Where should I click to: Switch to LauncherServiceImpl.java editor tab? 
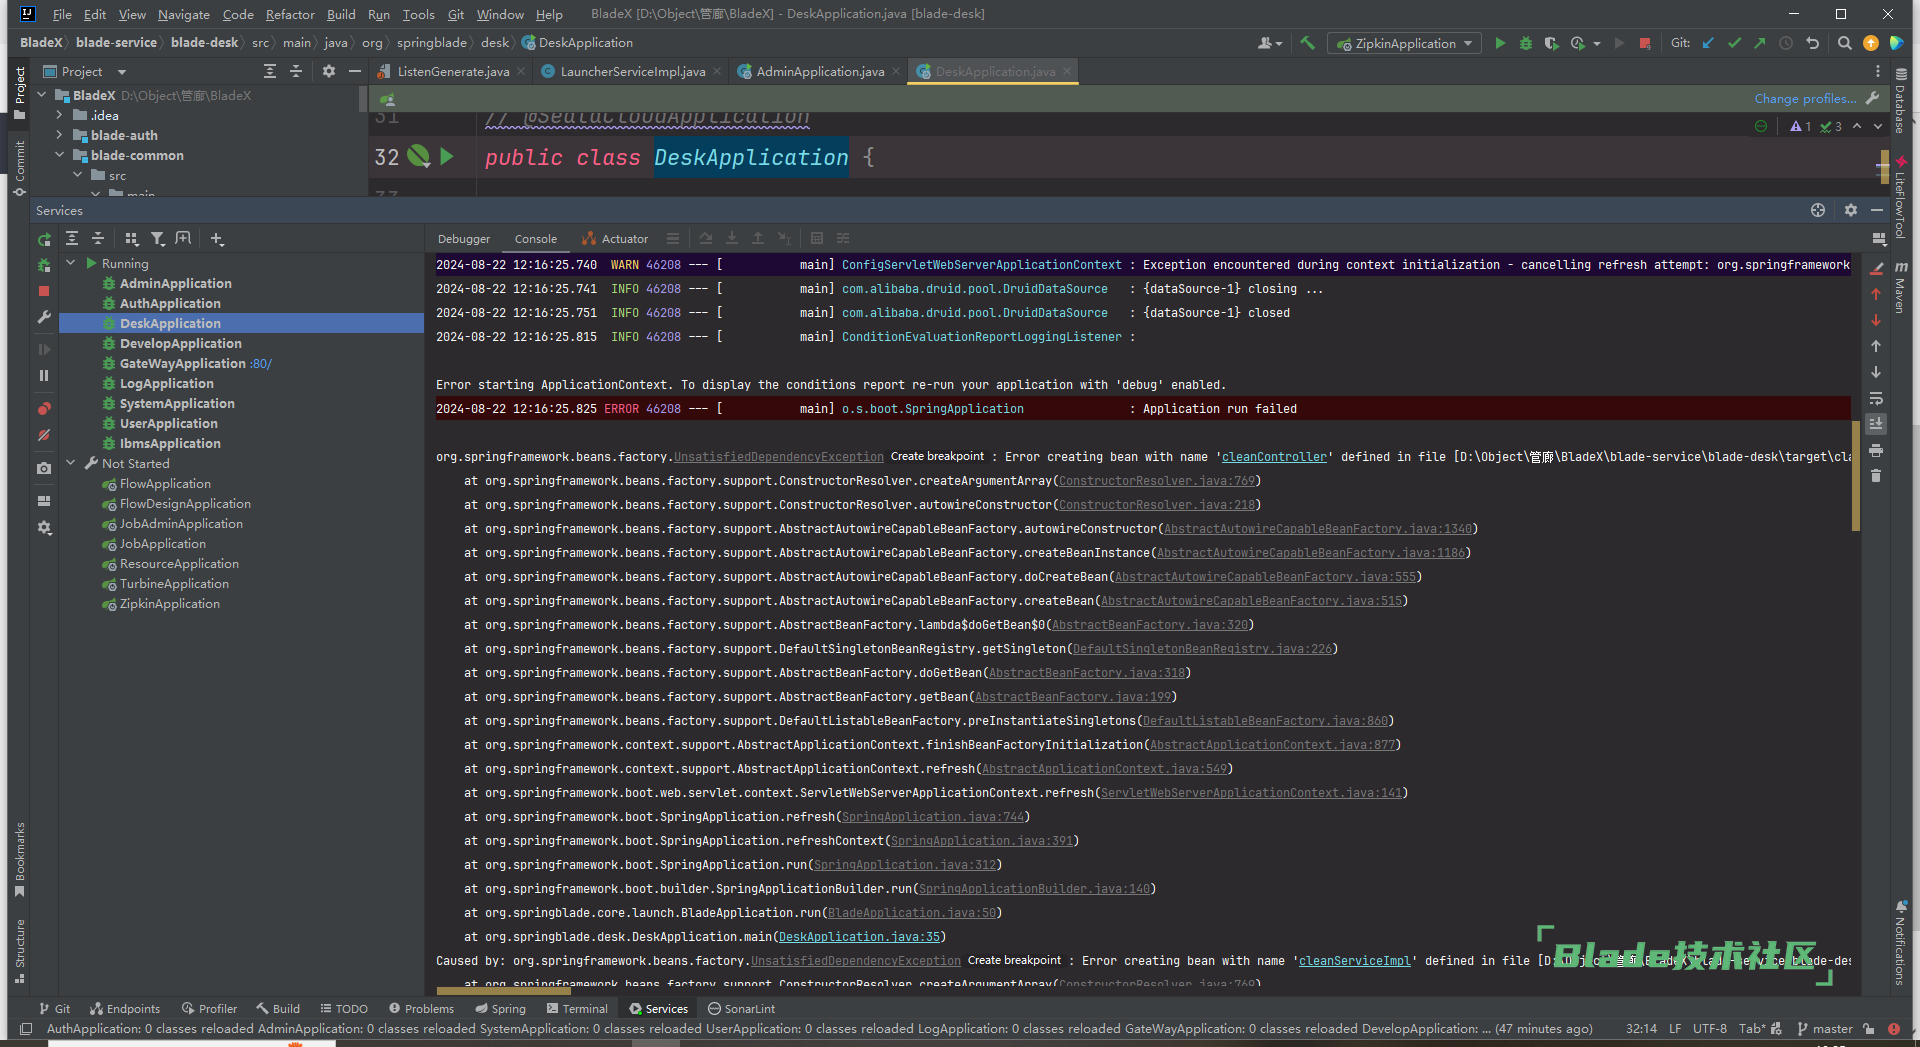[x=633, y=71]
